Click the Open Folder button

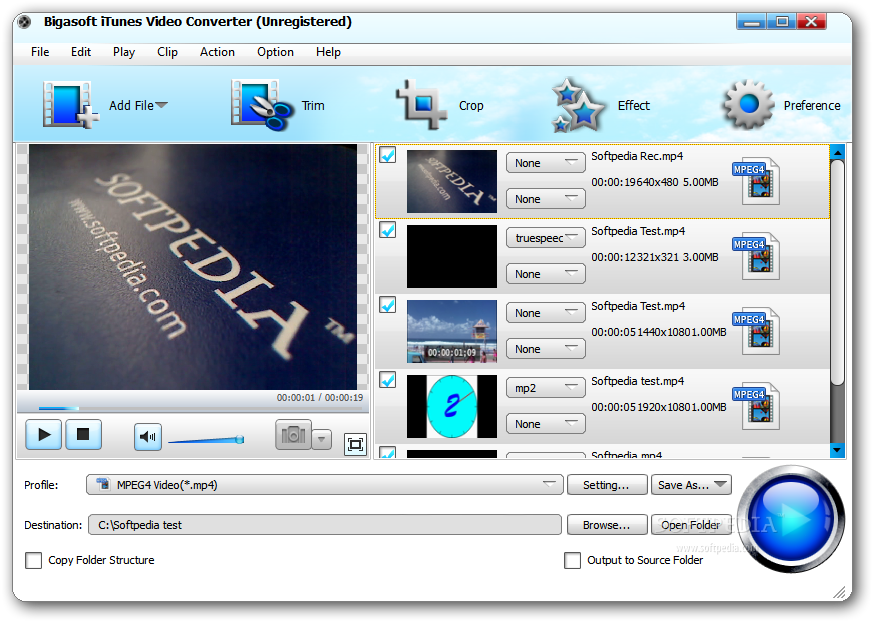pos(691,525)
